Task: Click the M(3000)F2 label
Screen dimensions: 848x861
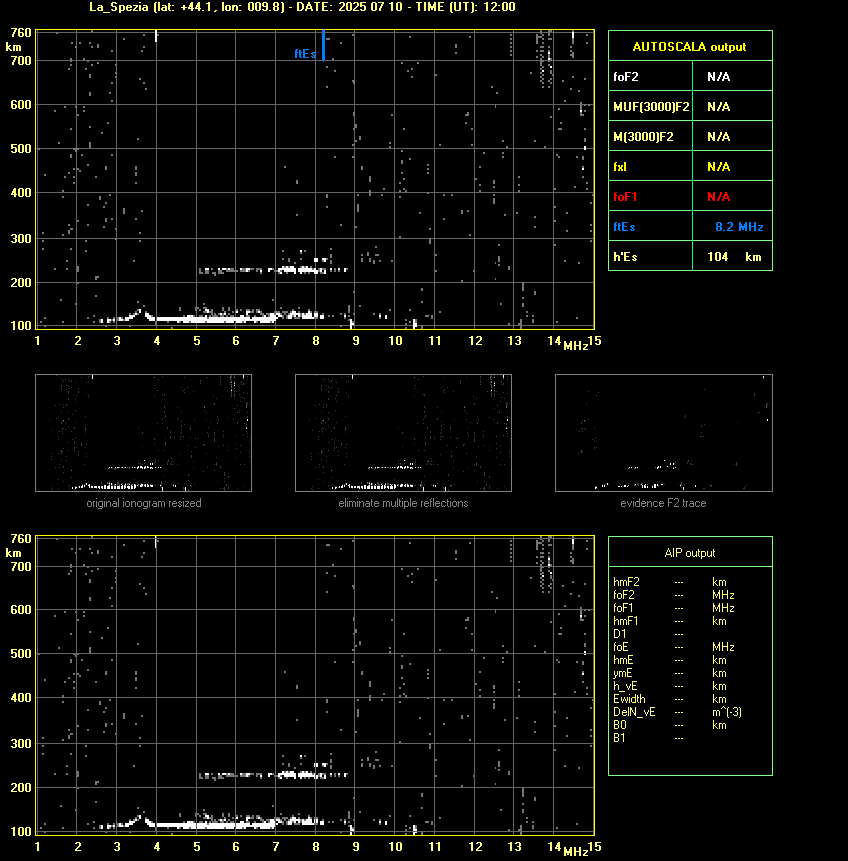Action: point(643,137)
